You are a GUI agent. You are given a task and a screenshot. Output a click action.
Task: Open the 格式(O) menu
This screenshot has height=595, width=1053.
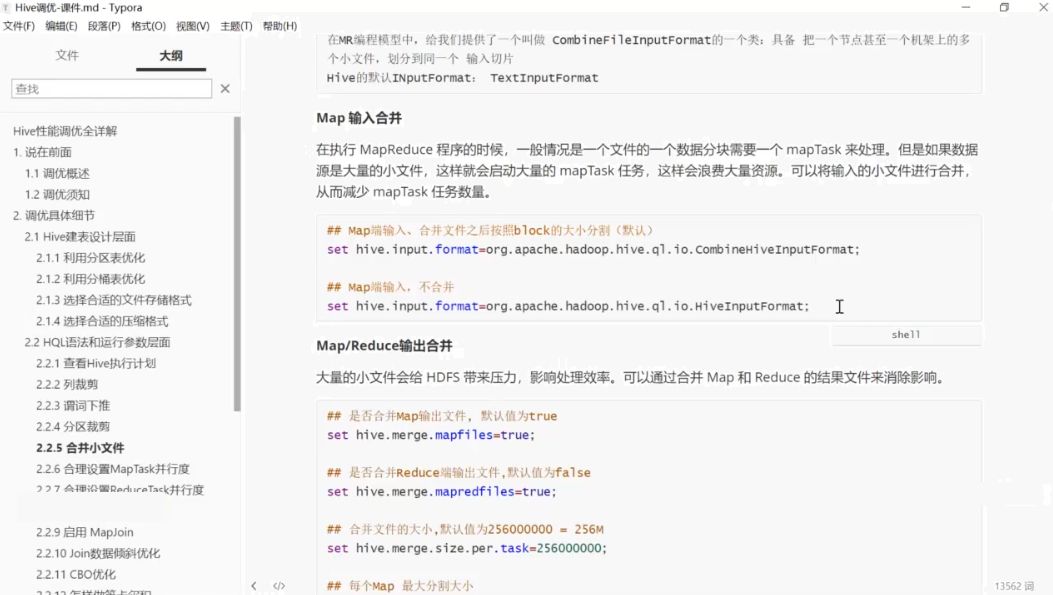148,28
